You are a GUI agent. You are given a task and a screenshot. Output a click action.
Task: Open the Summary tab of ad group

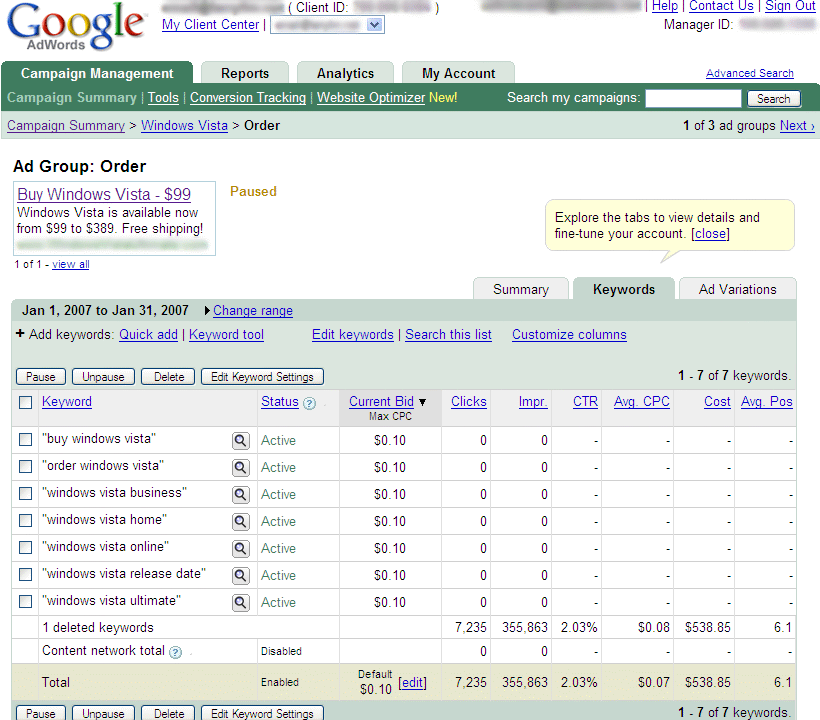click(521, 289)
